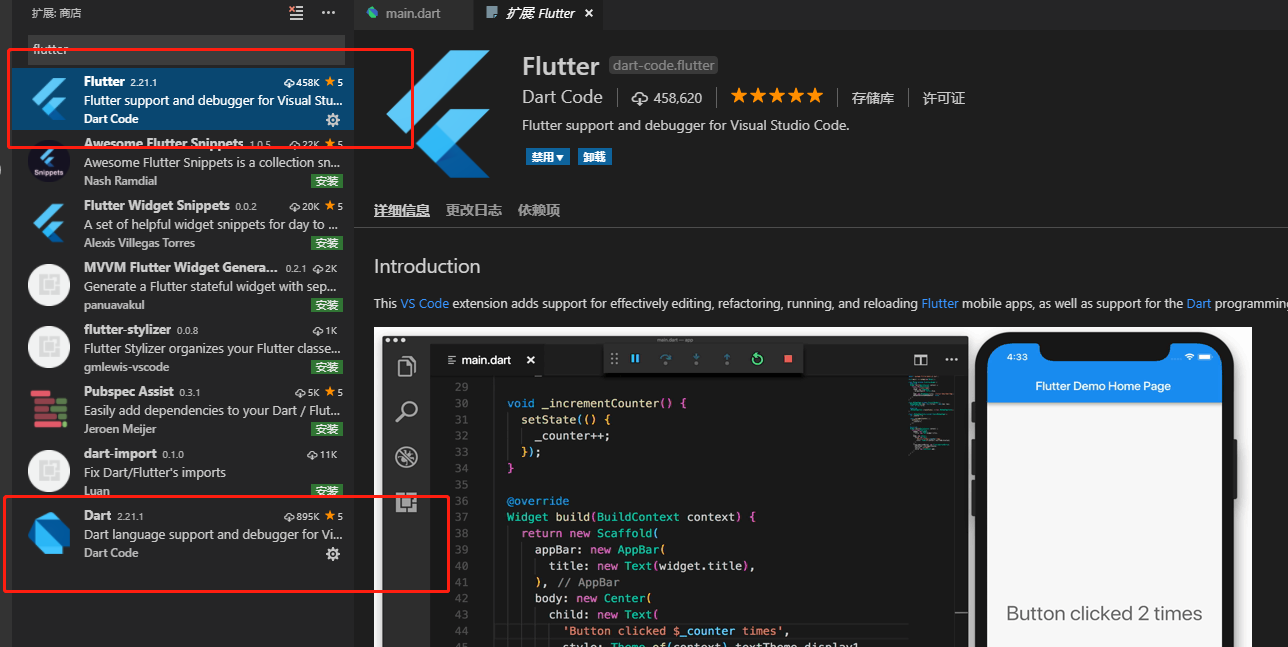Clear the extension search results list icon
Screen dimensions: 1288x647
pos(296,13)
